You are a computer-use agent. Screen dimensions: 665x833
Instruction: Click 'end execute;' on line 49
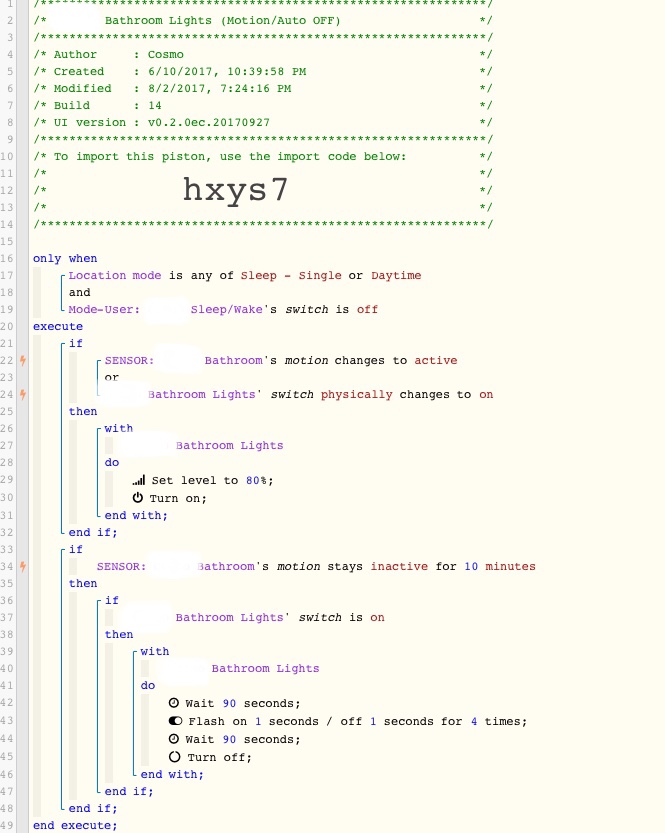(x=75, y=826)
